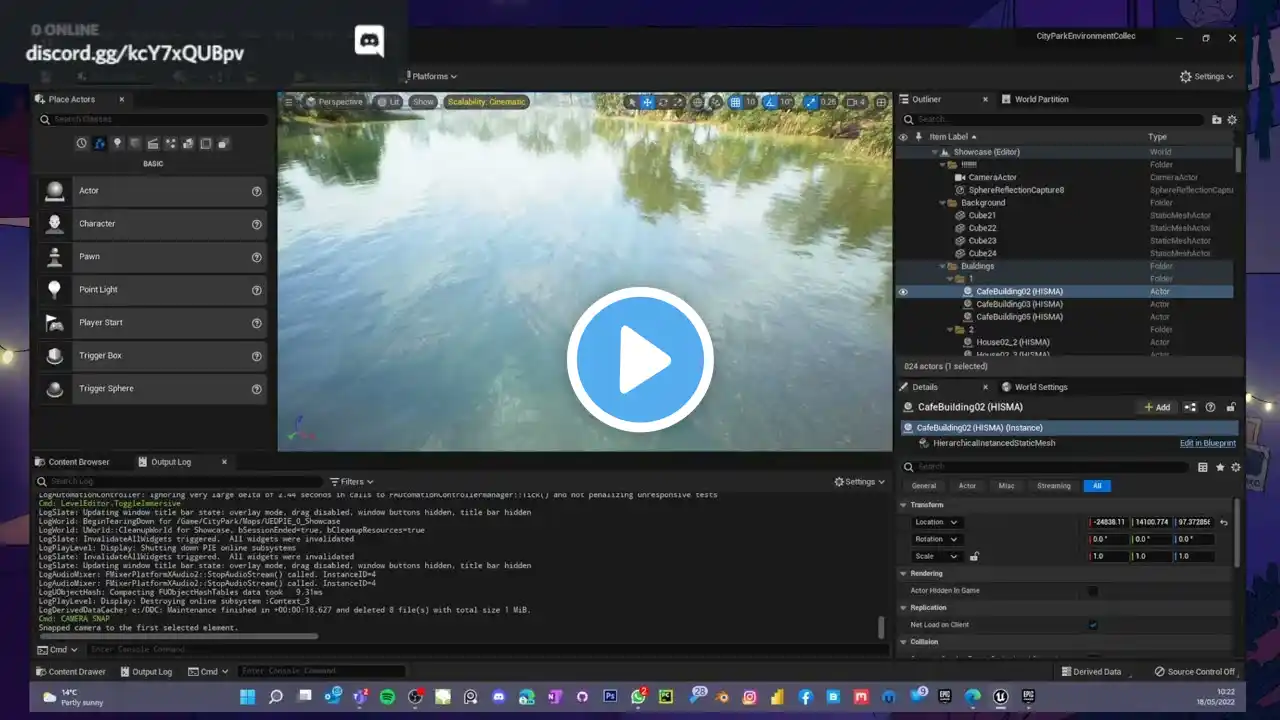This screenshot has width=1280, height=720.
Task: Select the Scale transform tool in viewport
Action: click(680, 102)
